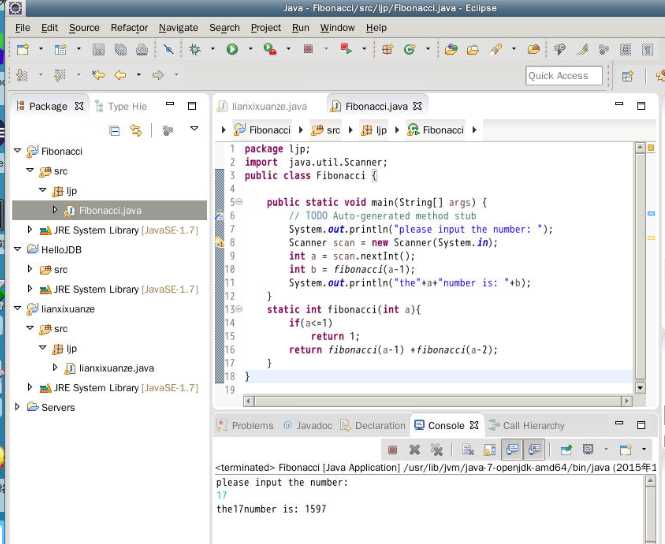The width and height of the screenshot is (665, 544).
Task: Click the green Run button
Action: click(232, 49)
